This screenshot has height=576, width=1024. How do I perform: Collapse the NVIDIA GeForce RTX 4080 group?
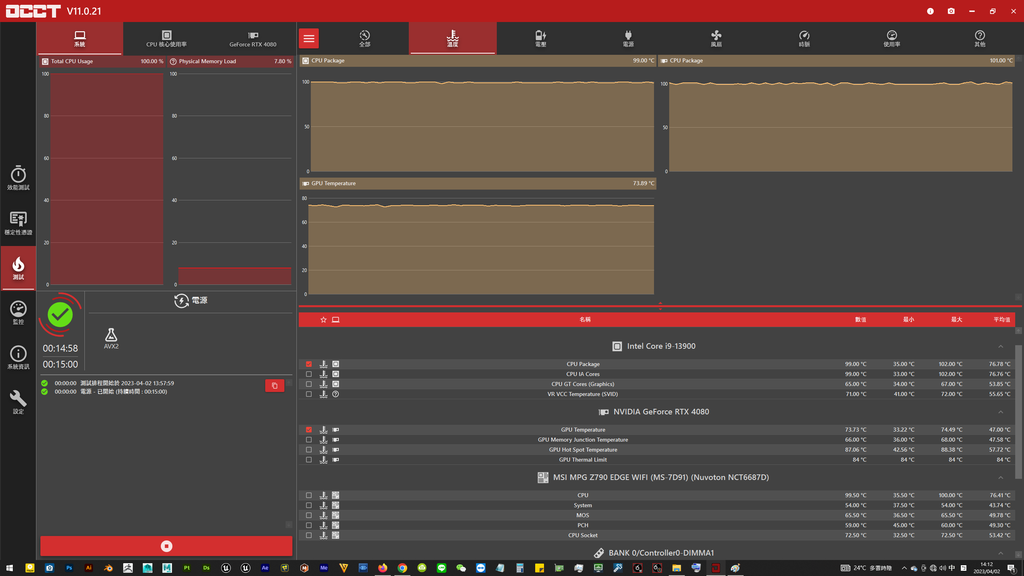coord(1001,412)
